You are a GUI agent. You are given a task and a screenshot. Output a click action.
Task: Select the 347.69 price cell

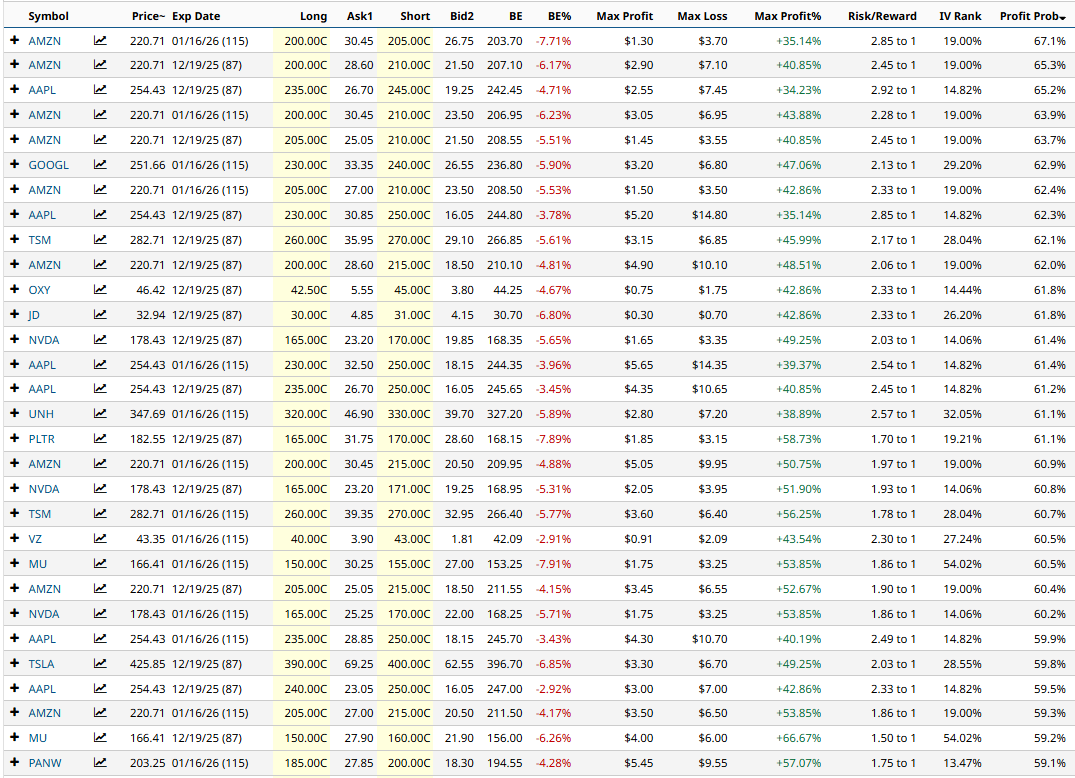(147, 414)
